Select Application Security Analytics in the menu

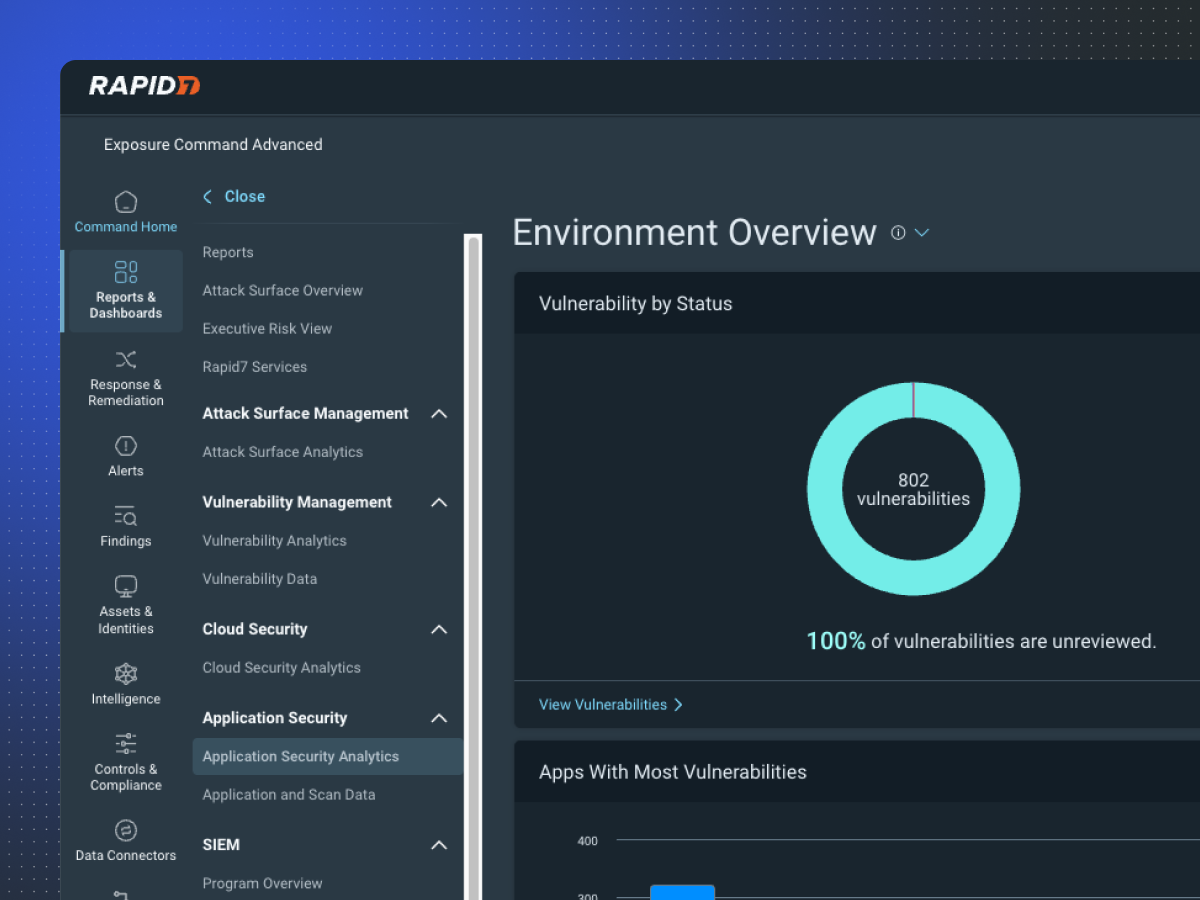(x=298, y=756)
